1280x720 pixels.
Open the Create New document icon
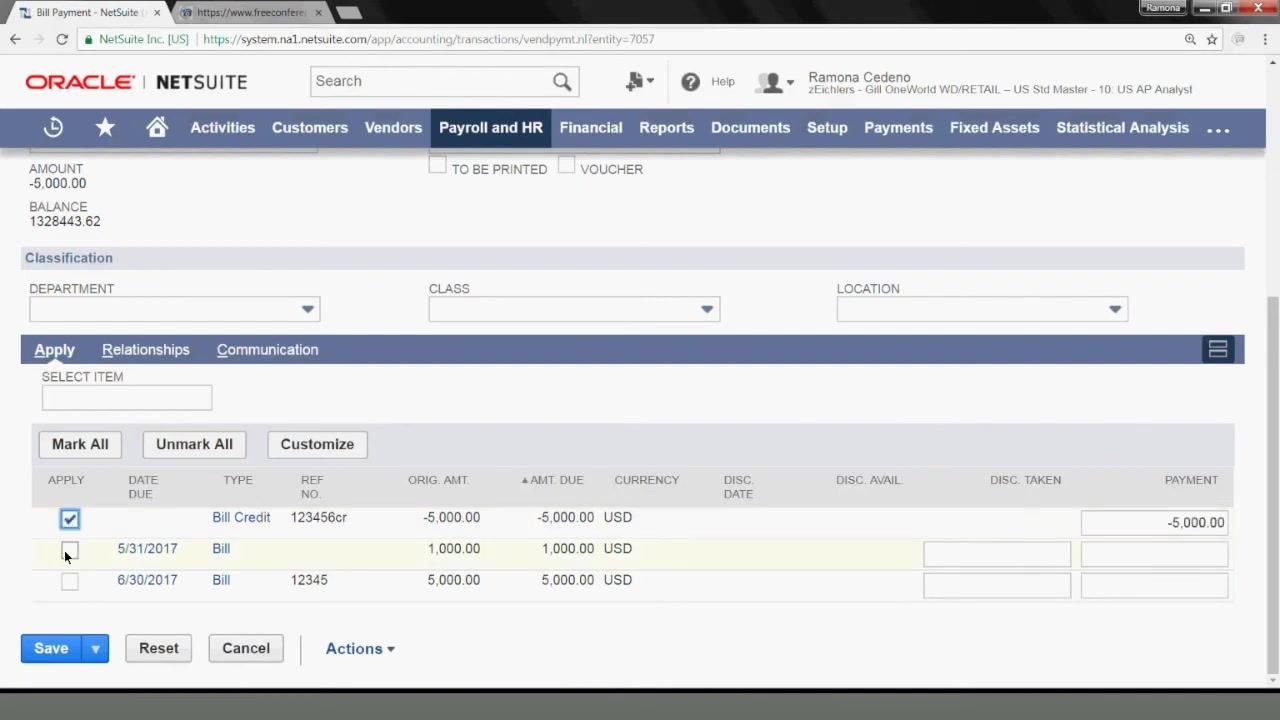(x=639, y=82)
